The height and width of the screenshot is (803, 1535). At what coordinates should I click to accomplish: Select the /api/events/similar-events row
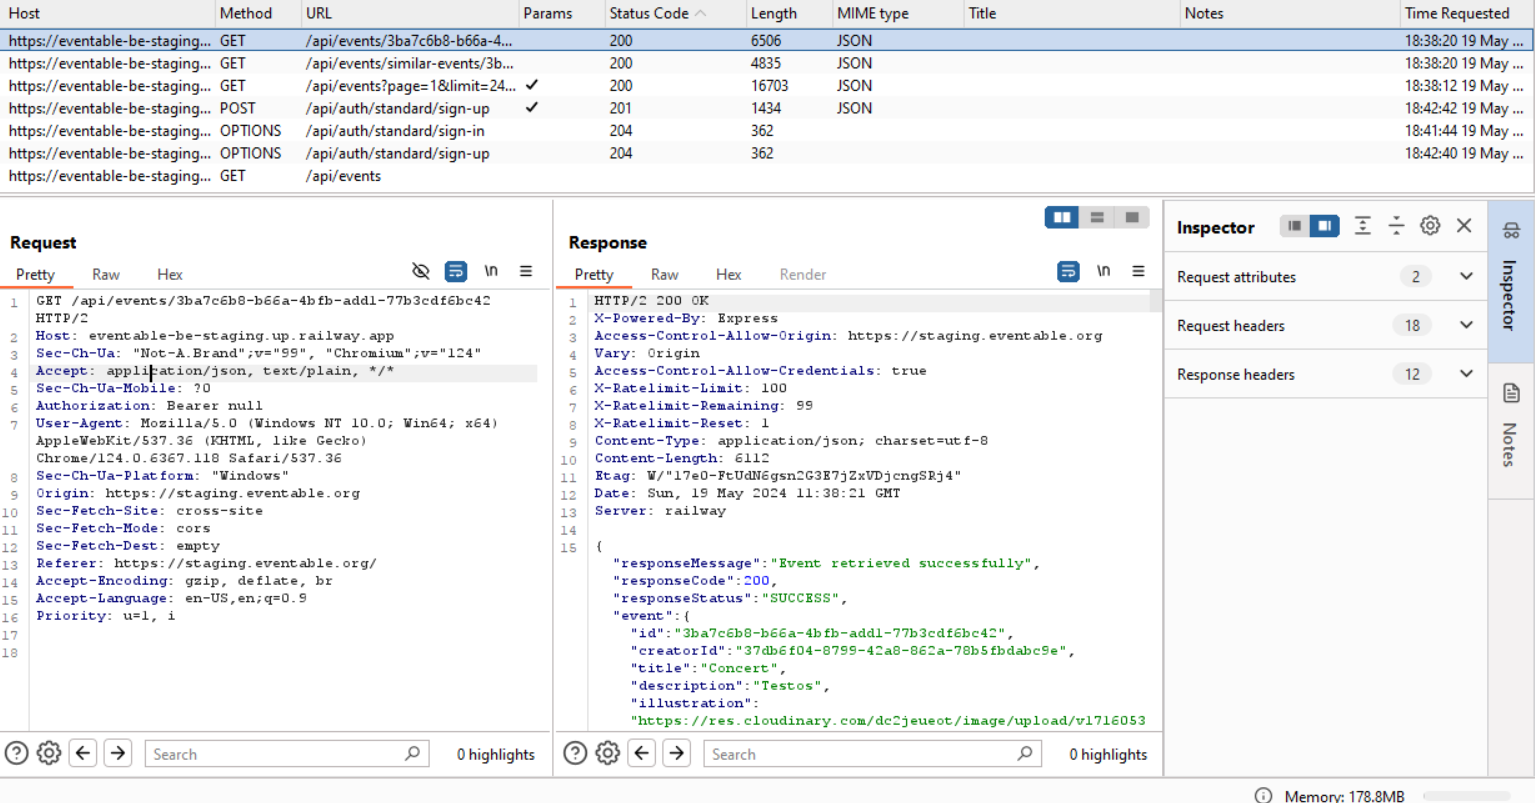click(x=767, y=63)
